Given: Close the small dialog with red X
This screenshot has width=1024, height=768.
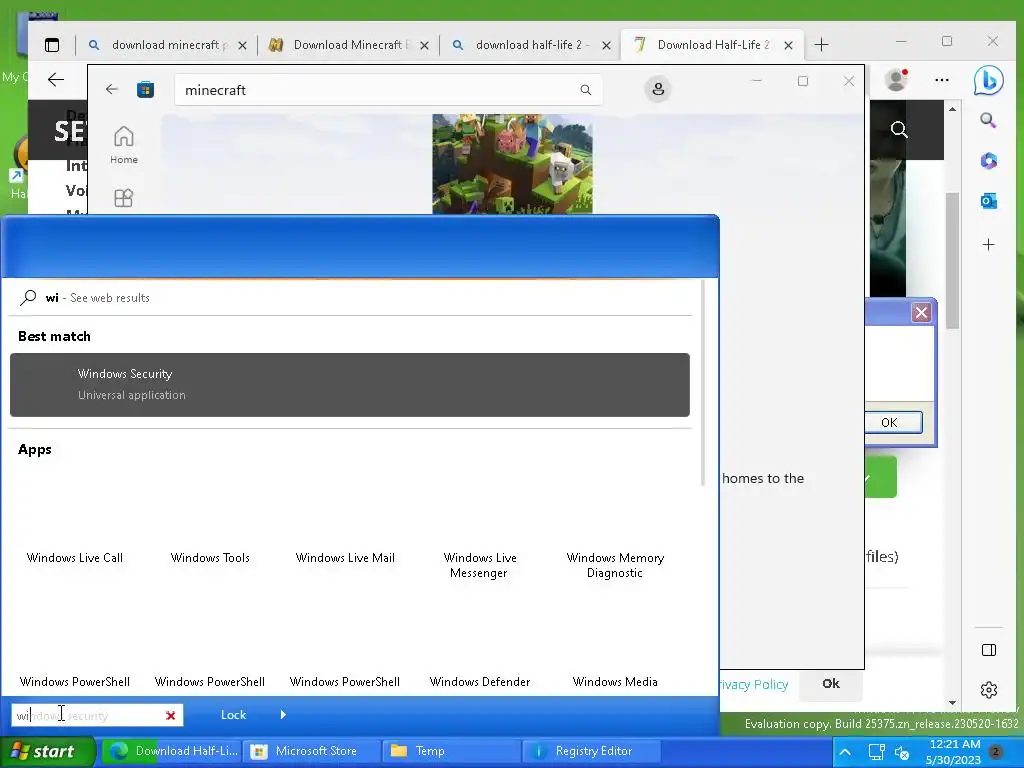Looking at the screenshot, I should coord(921,313).
